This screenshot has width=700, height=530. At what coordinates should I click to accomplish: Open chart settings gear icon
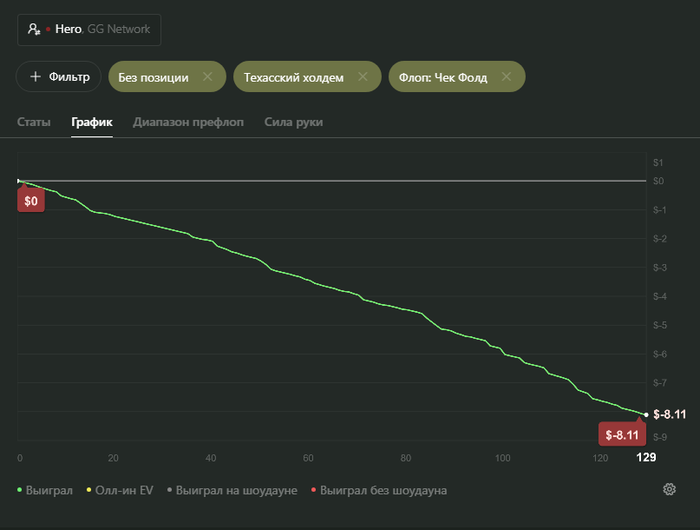(x=669, y=489)
